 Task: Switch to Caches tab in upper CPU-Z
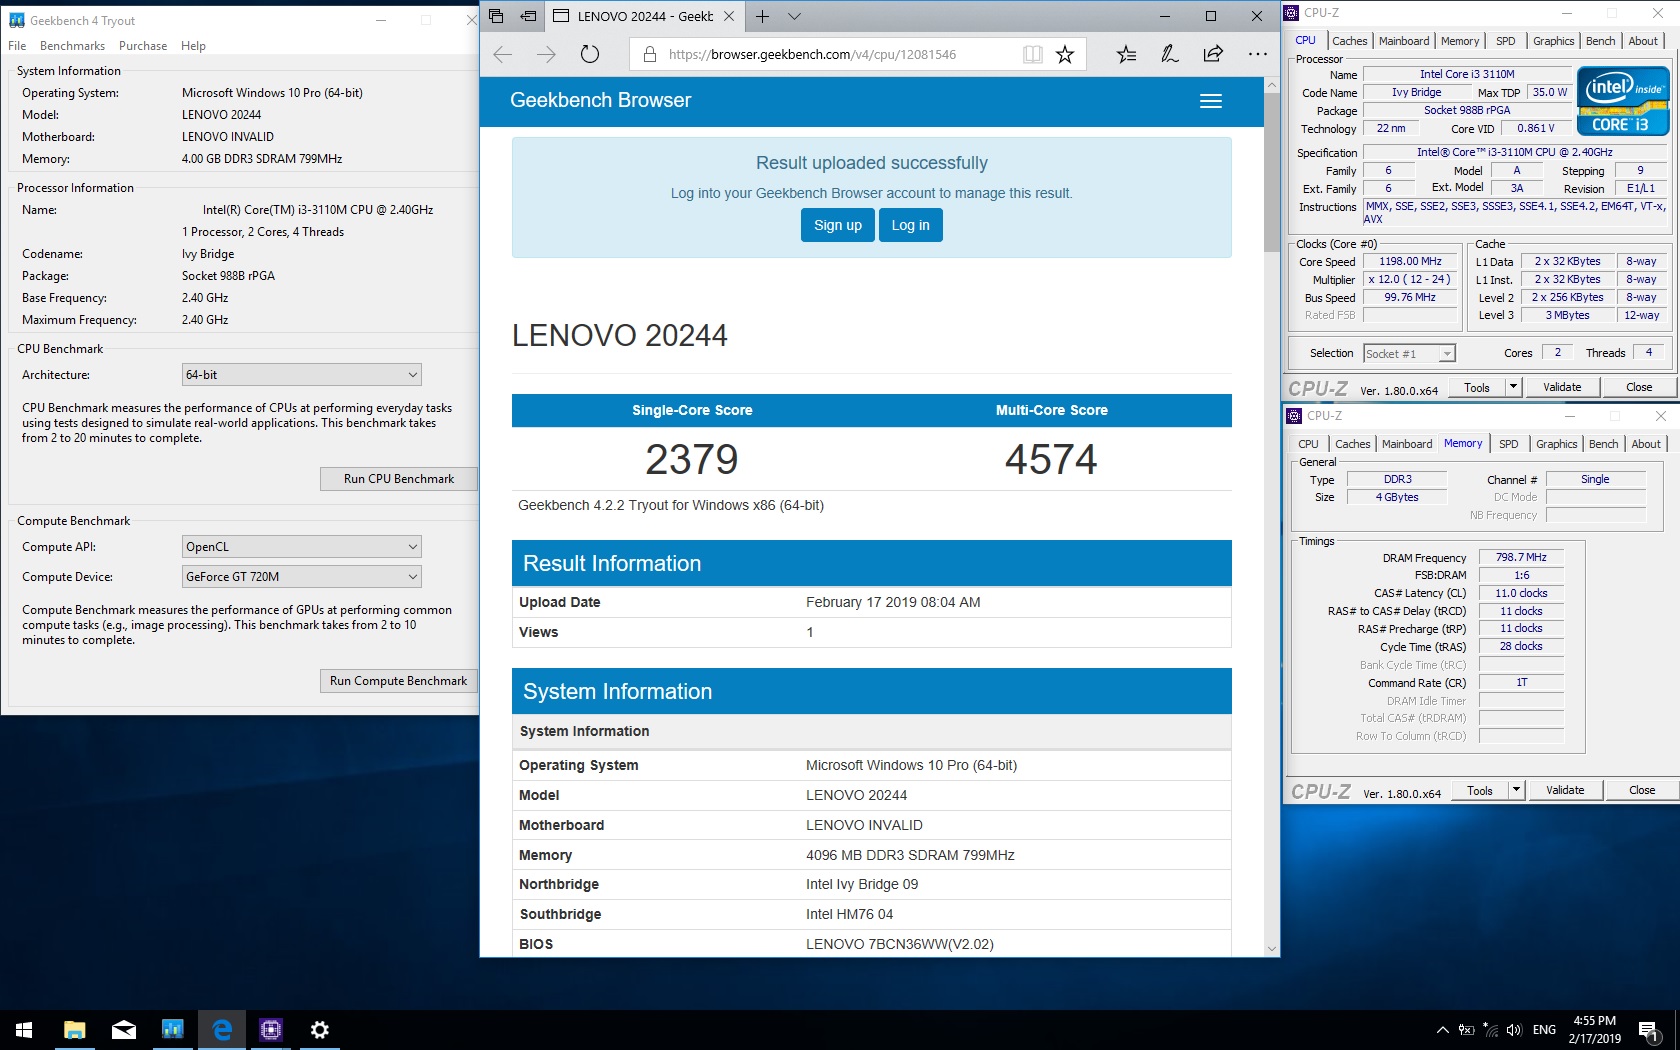click(x=1349, y=41)
